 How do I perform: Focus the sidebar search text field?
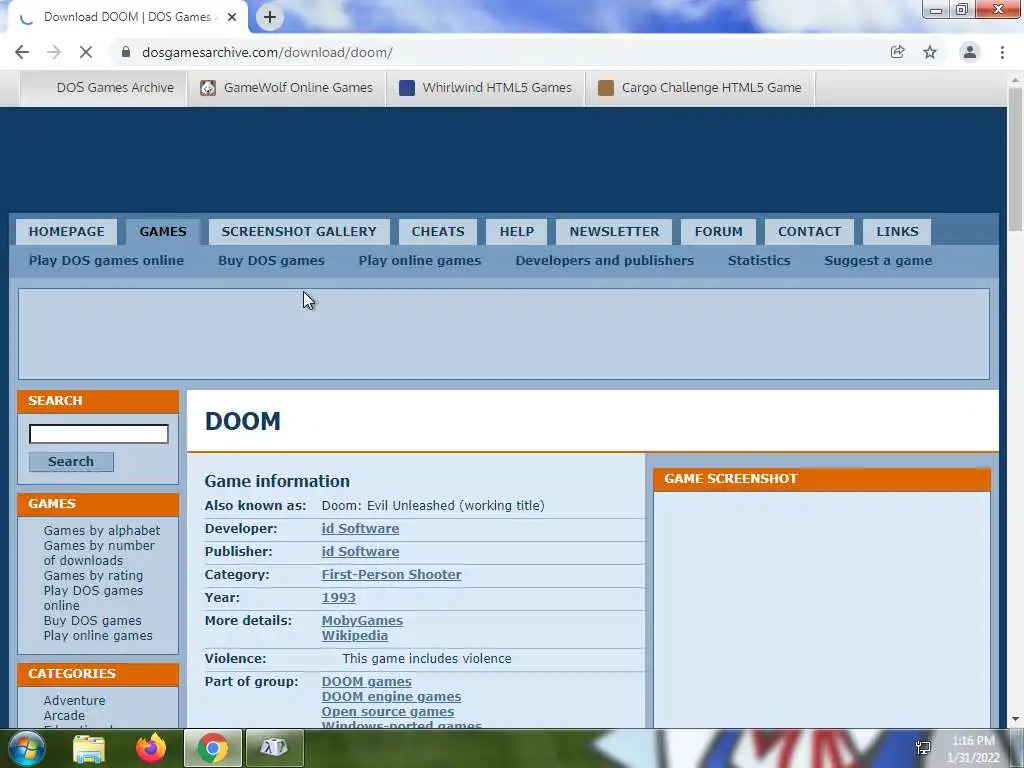click(x=99, y=434)
